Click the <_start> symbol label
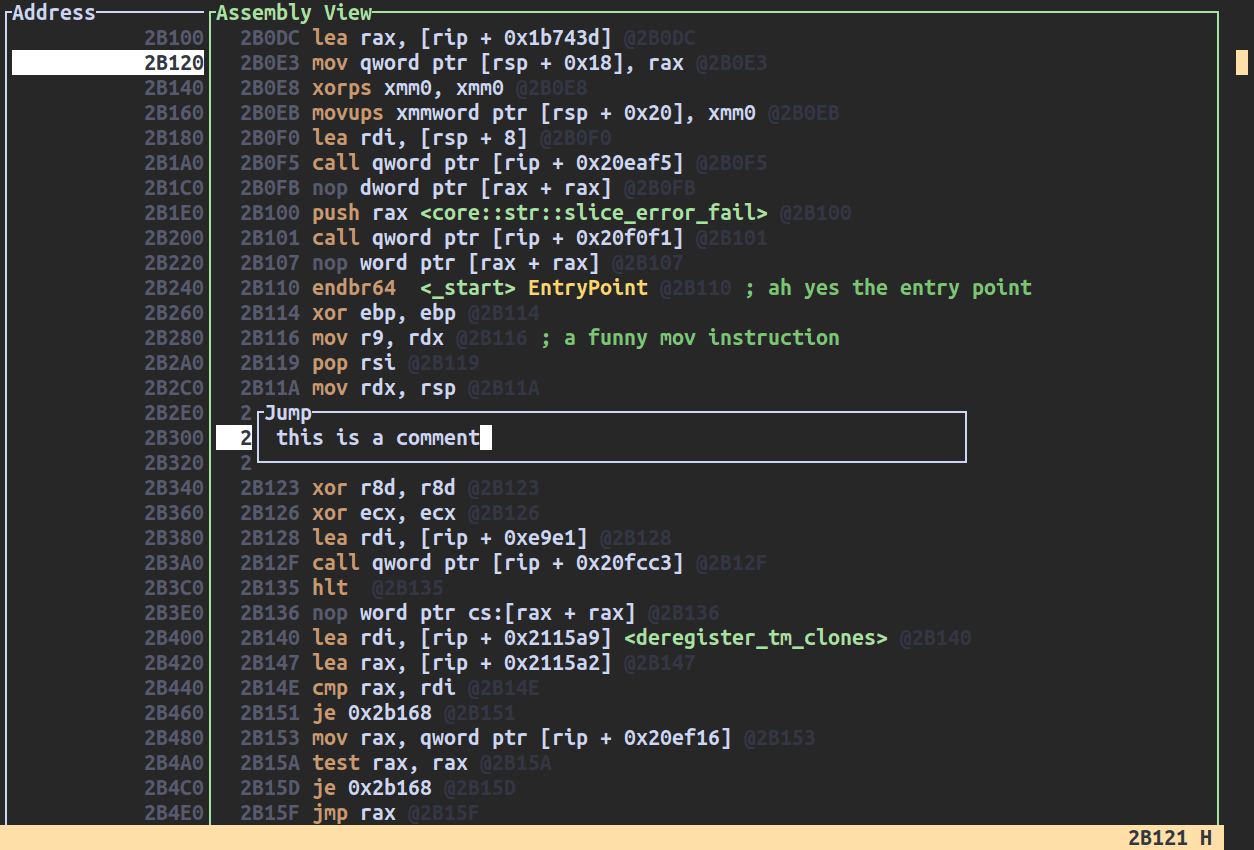 [467, 288]
